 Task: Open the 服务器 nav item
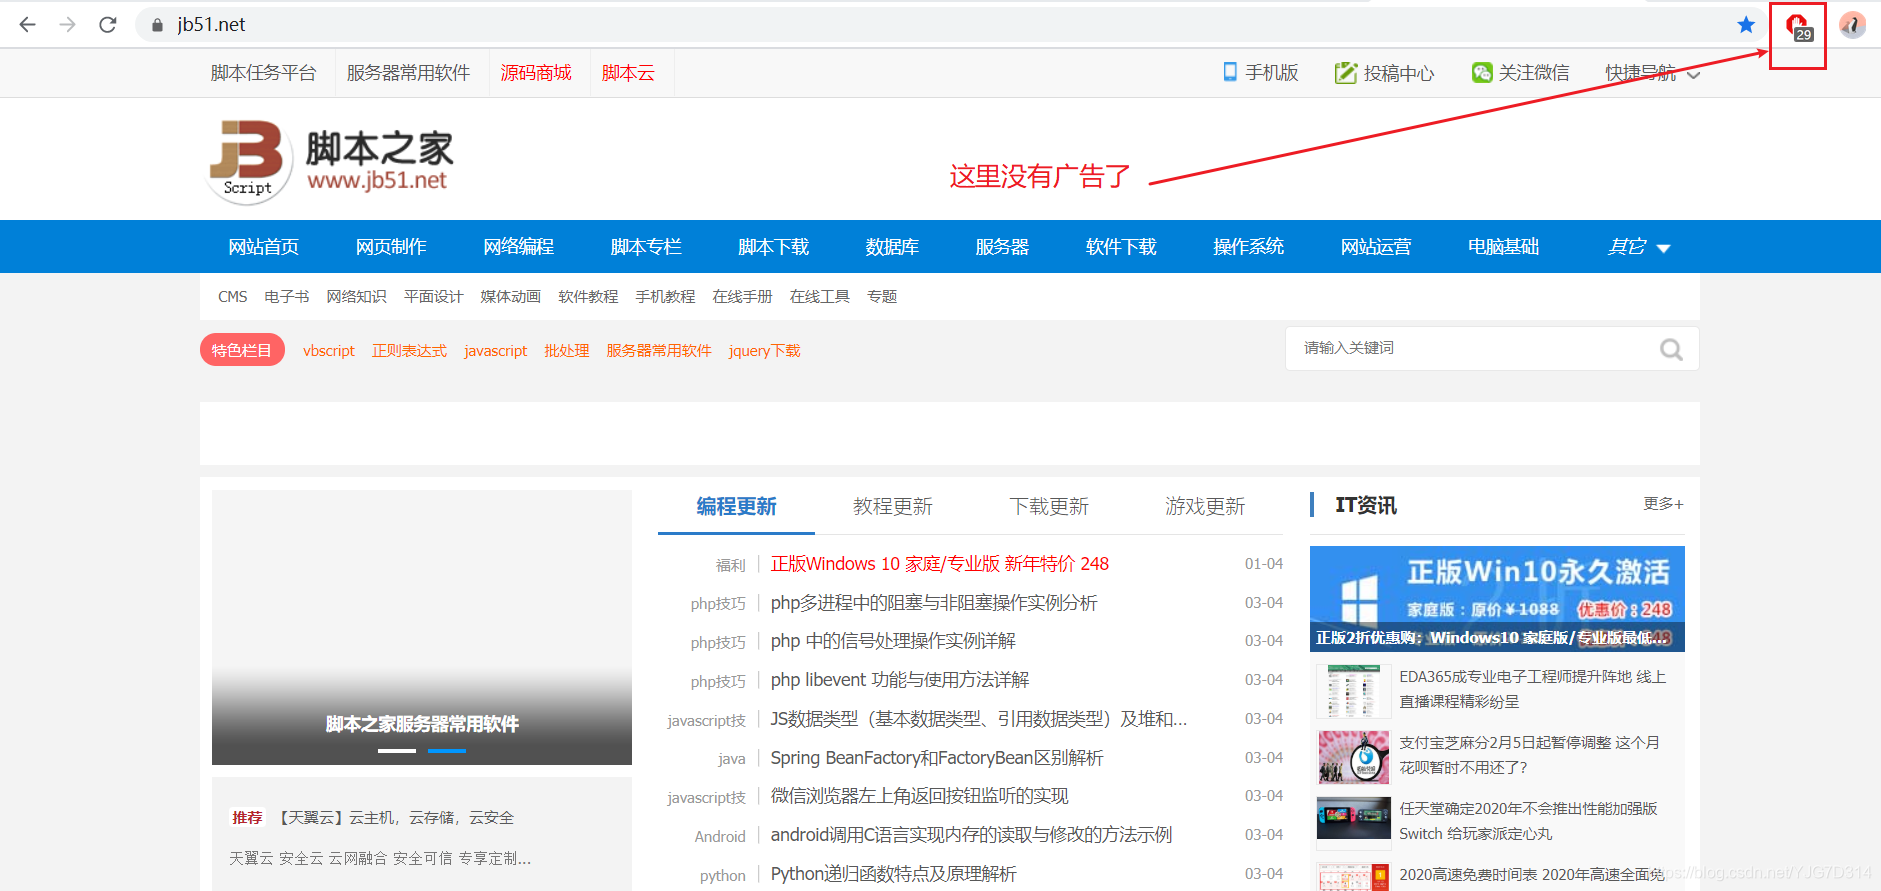[x=1002, y=247]
